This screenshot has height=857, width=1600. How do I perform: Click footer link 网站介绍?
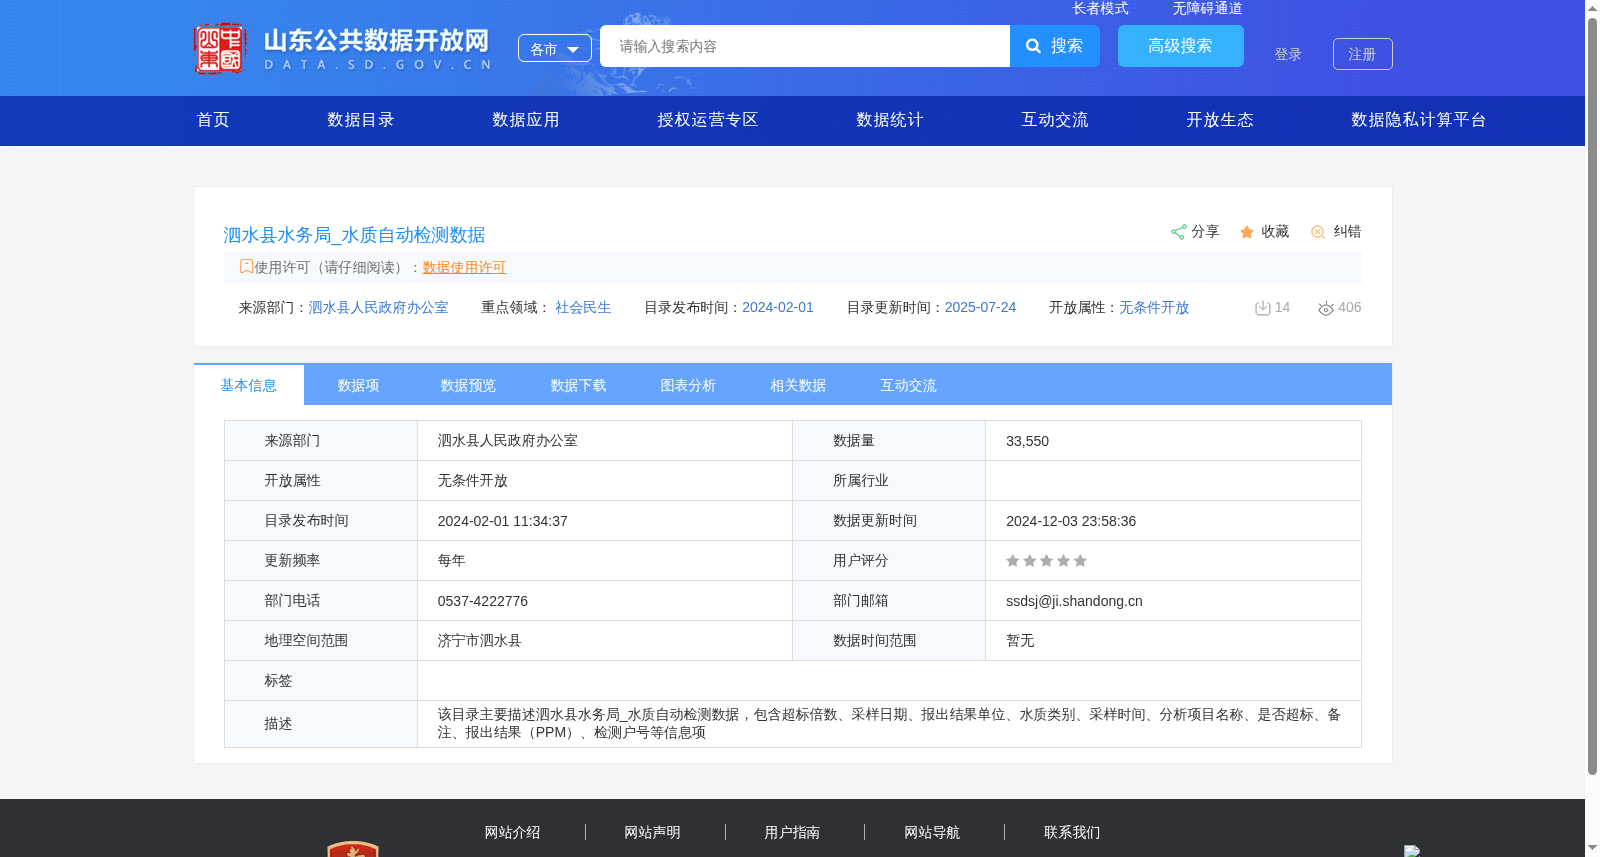(513, 832)
